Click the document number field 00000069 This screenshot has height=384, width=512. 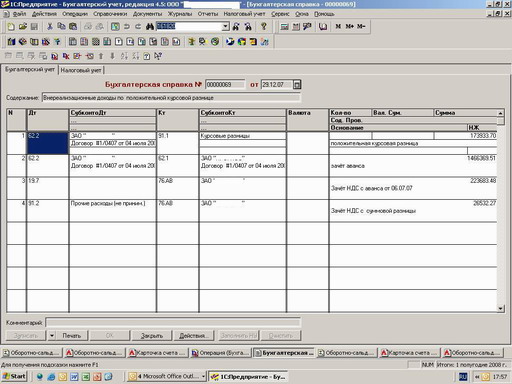tap(225, 84)
